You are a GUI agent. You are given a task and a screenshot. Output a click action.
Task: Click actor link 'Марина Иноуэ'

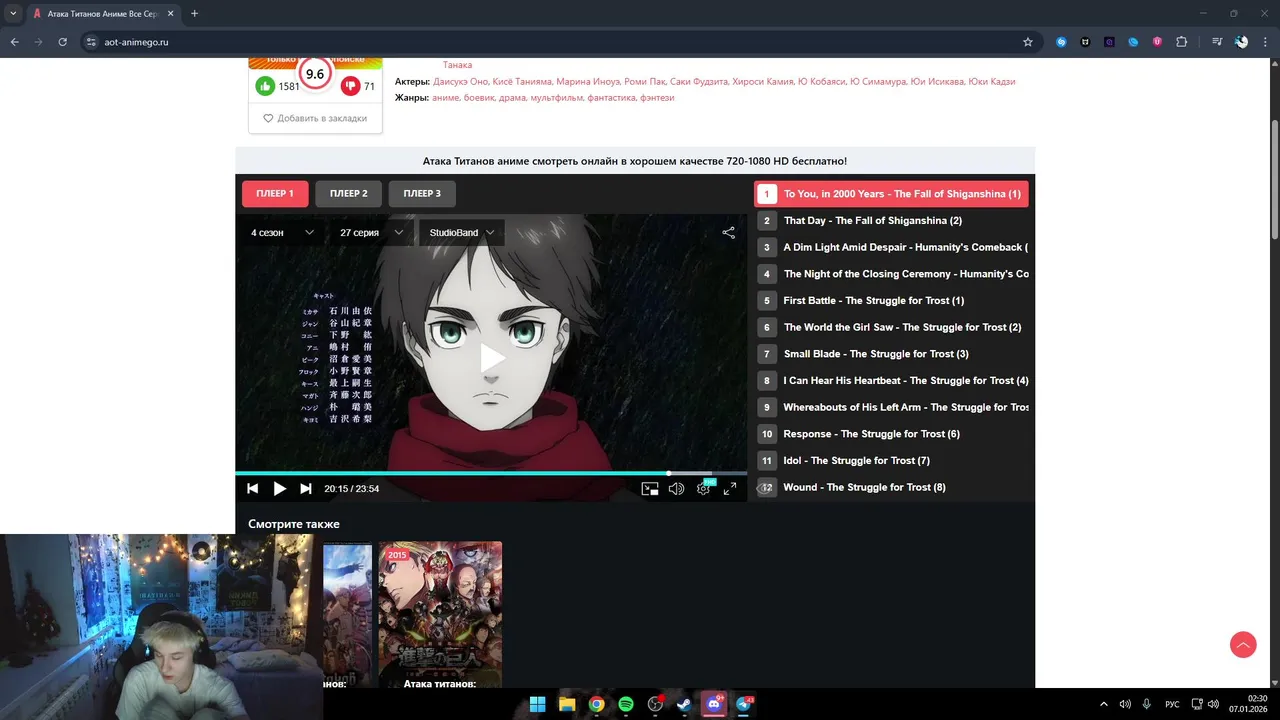pos(587,81)
